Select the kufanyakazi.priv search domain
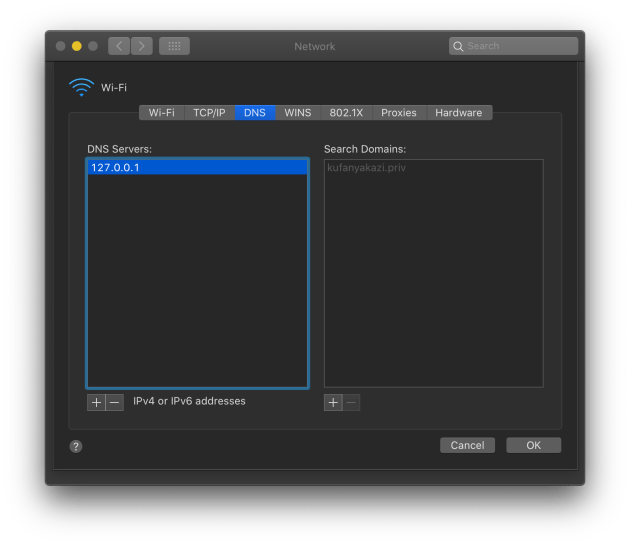This screenshot has height=545, width=630. (367, 168)
